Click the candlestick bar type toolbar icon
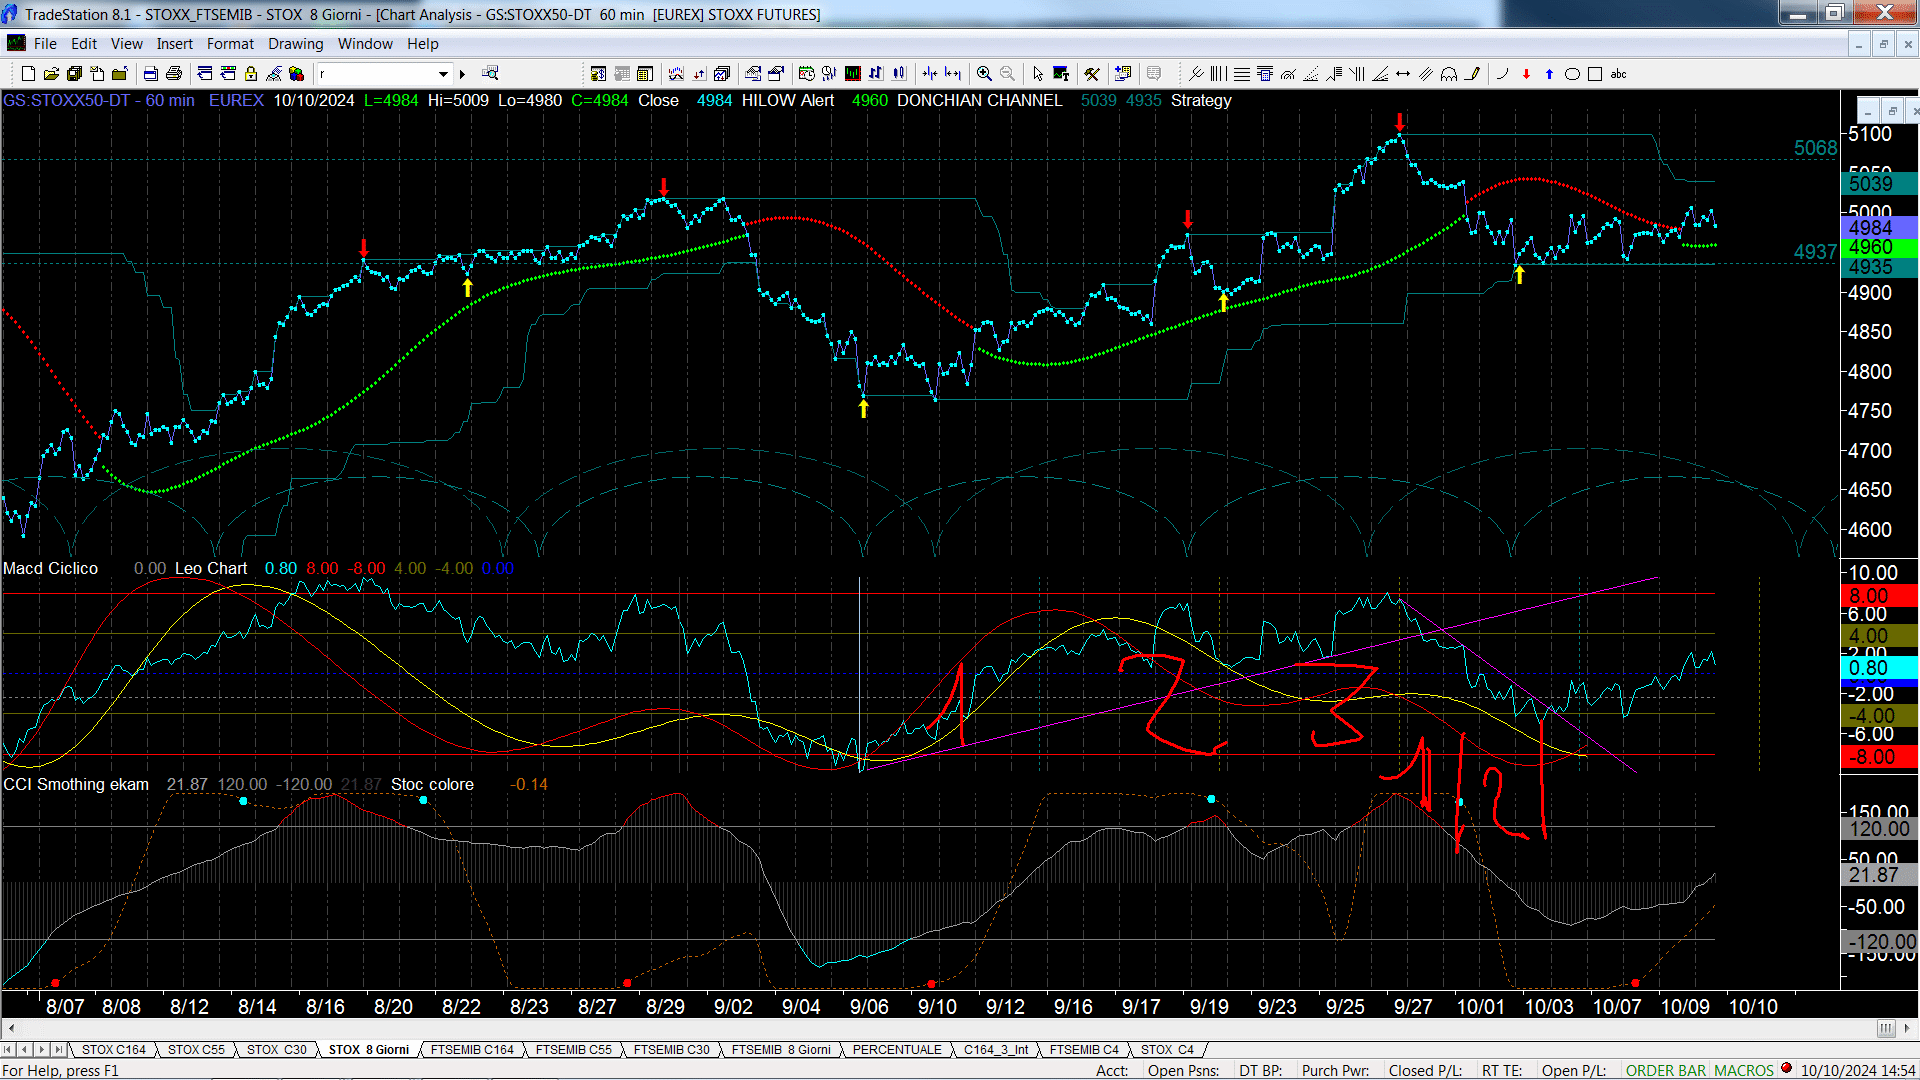Image resolution: width=1920 pixels, height=1080 pixels. pyautogui.click(x=899, y=73)
